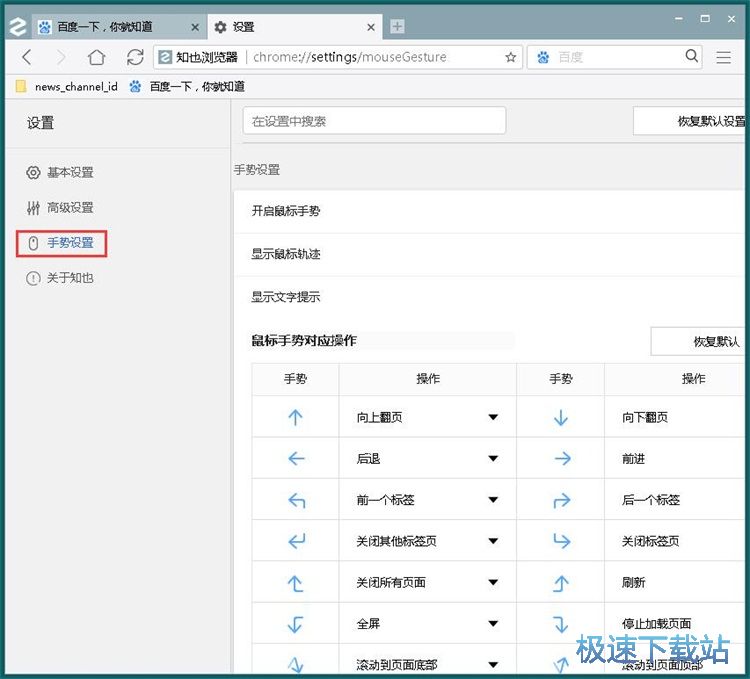This screenshot has width=750, height=679.
Task: Close the 百度一下 tab
Action: click(x=195, y=28)
